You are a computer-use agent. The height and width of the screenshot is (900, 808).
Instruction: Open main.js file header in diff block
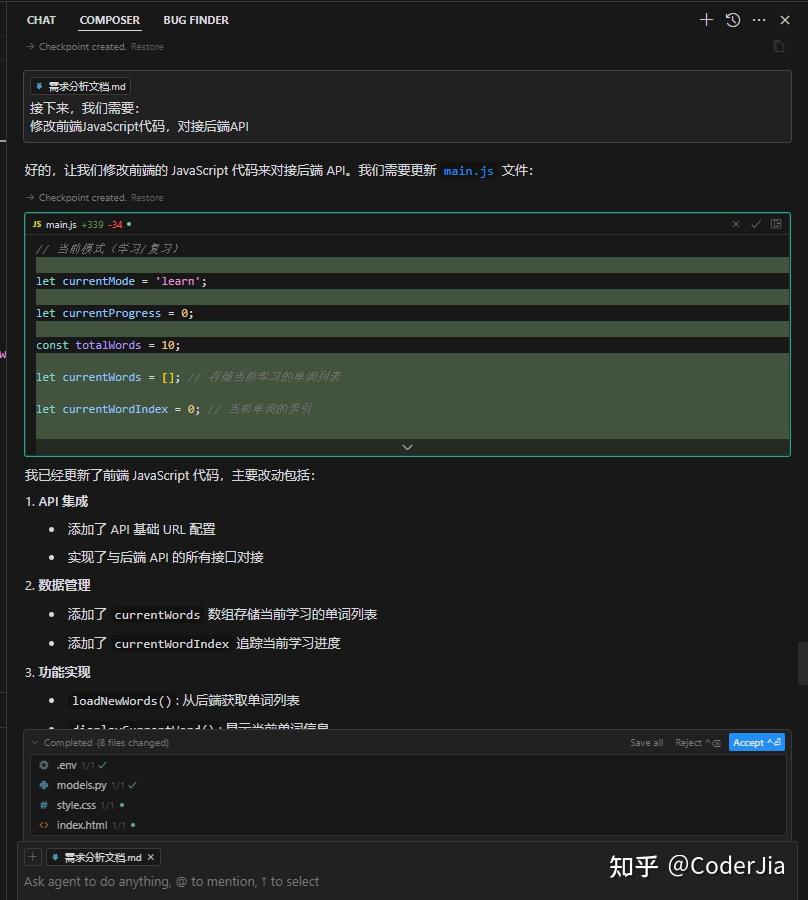(61, 224)
